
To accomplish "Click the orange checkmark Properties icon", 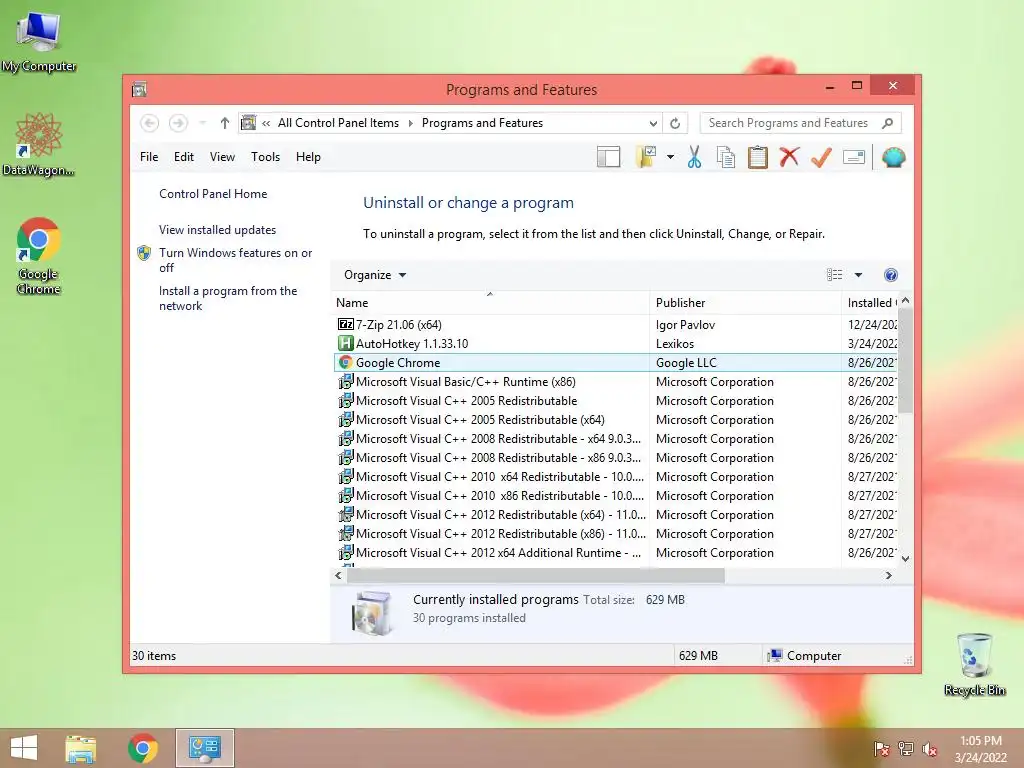I will coord(821,157).
